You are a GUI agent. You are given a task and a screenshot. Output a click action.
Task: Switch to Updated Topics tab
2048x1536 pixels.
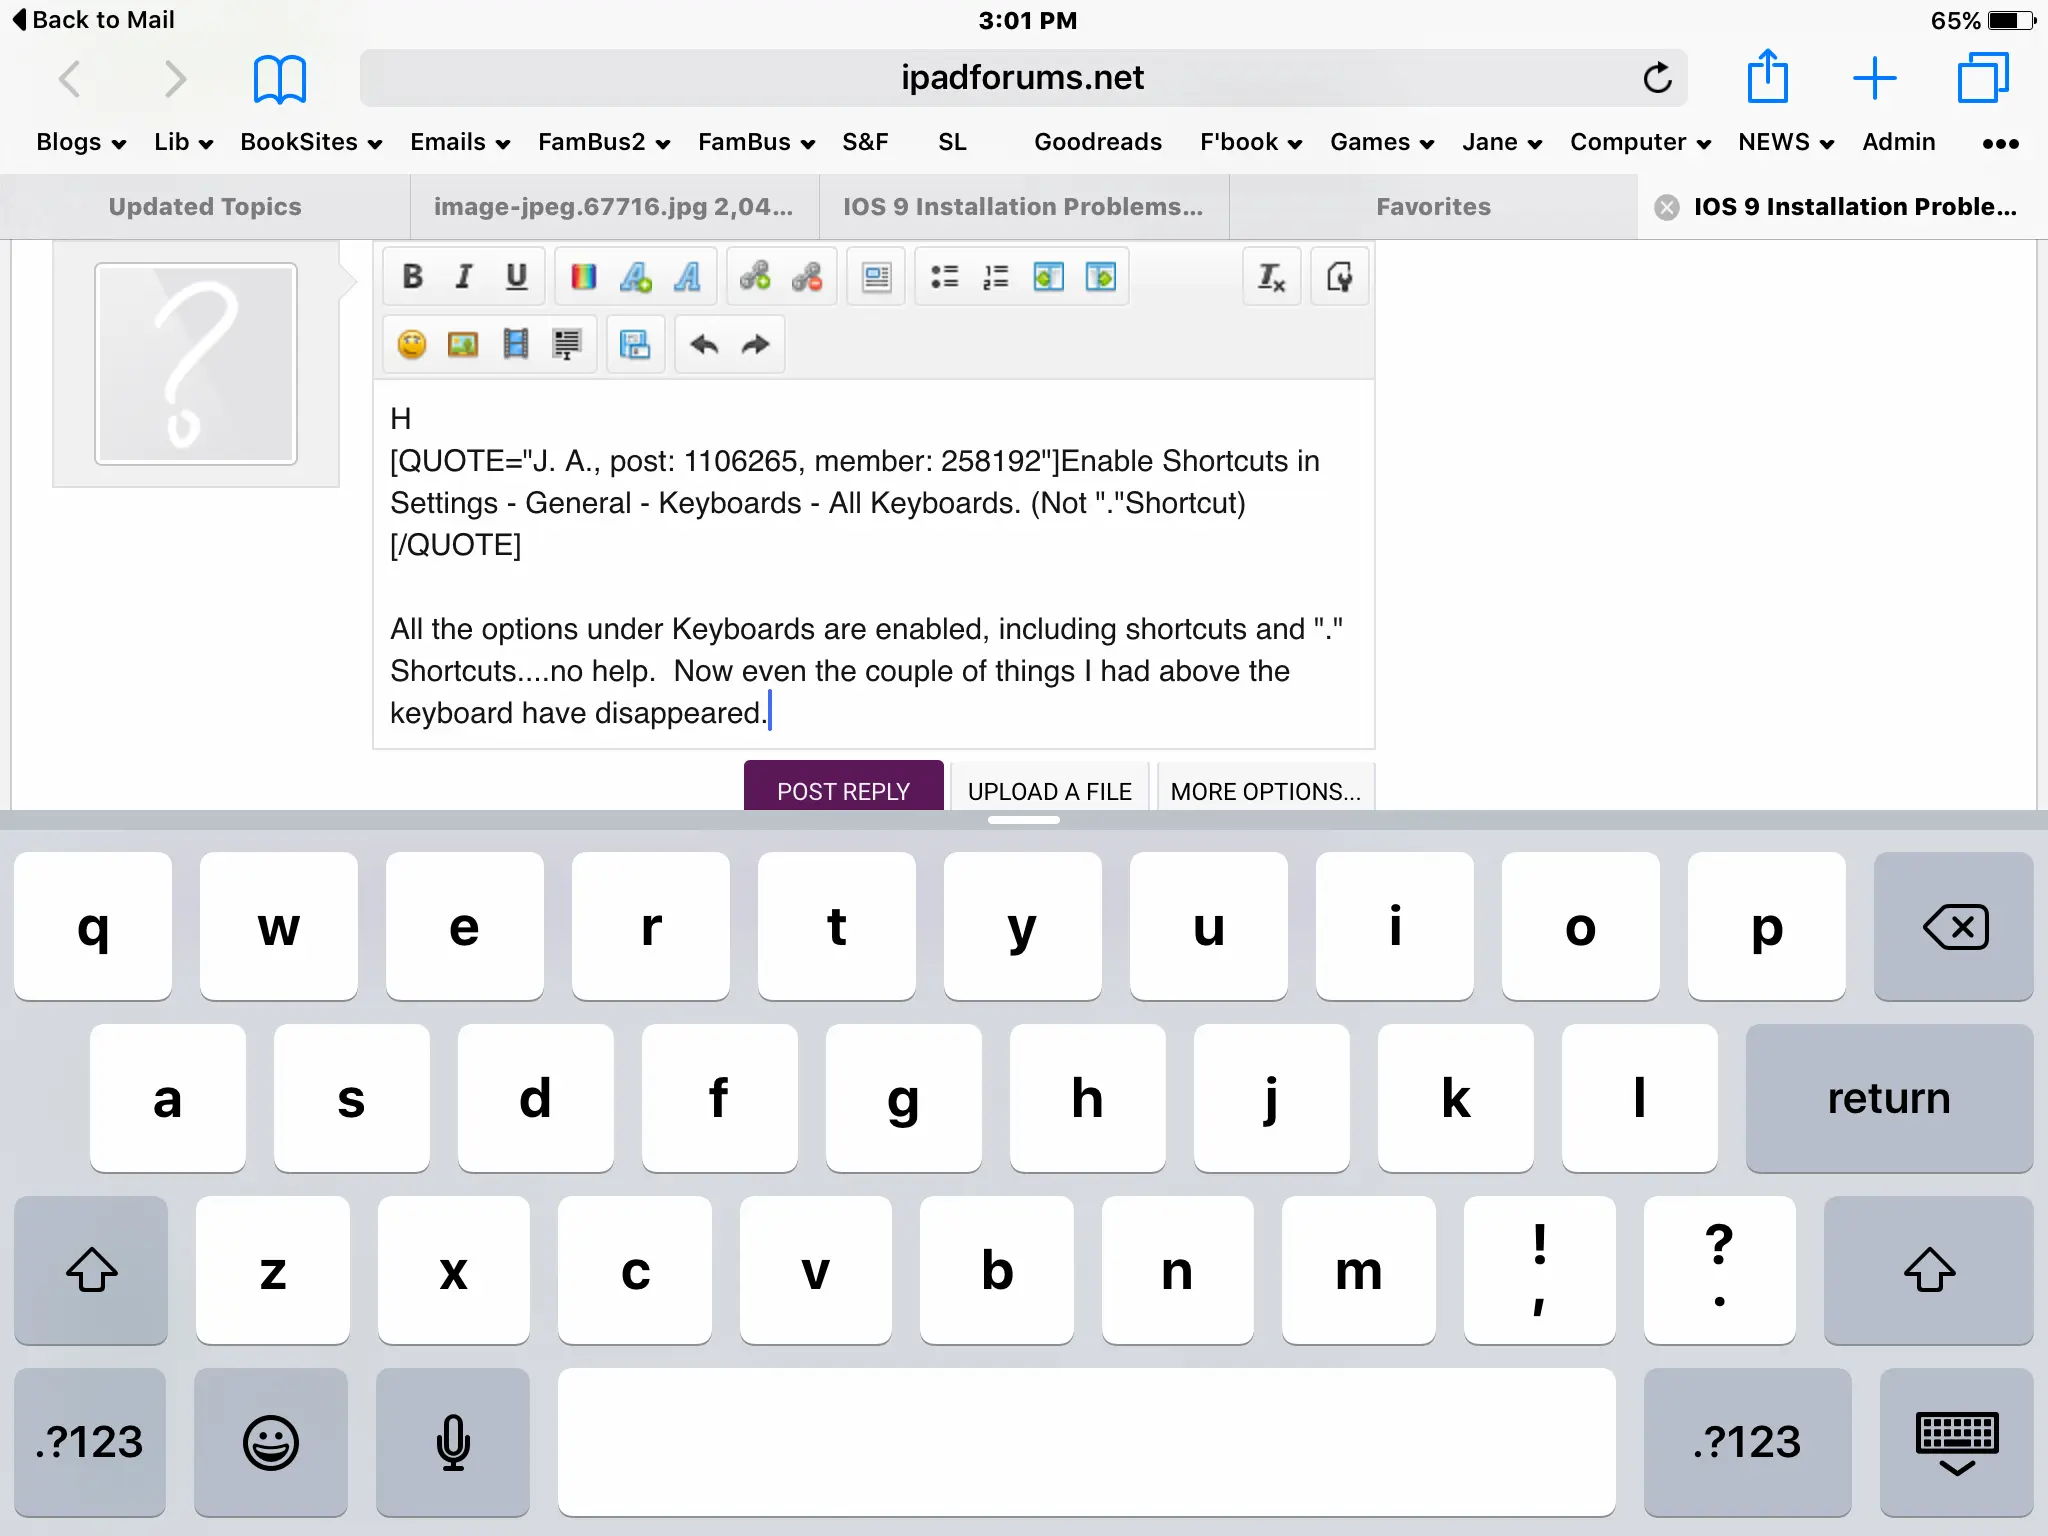coord(205,207)
